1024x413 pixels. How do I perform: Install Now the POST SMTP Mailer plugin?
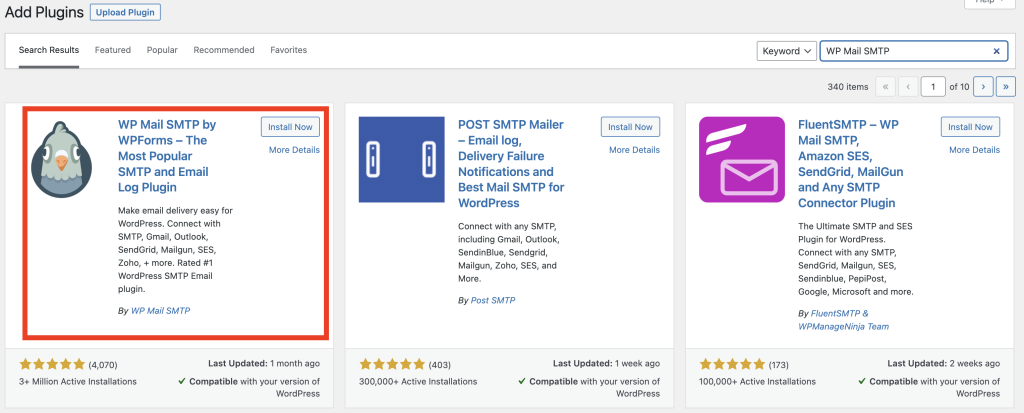pyautogui.click(x=630, y=127)
